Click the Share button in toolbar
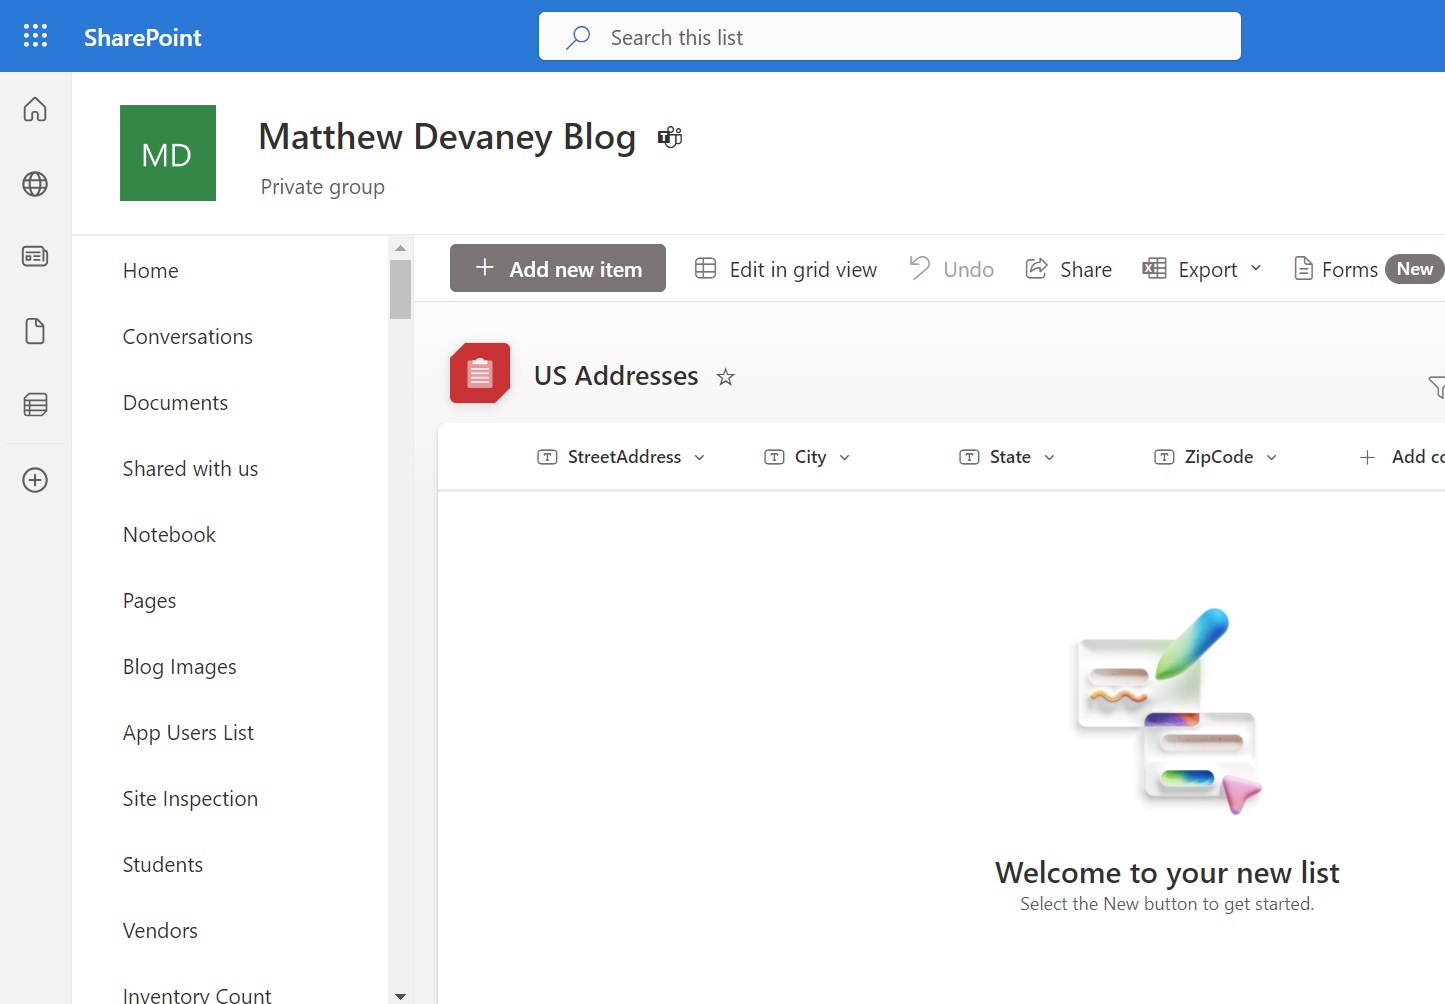 (x=1069, y=269)
